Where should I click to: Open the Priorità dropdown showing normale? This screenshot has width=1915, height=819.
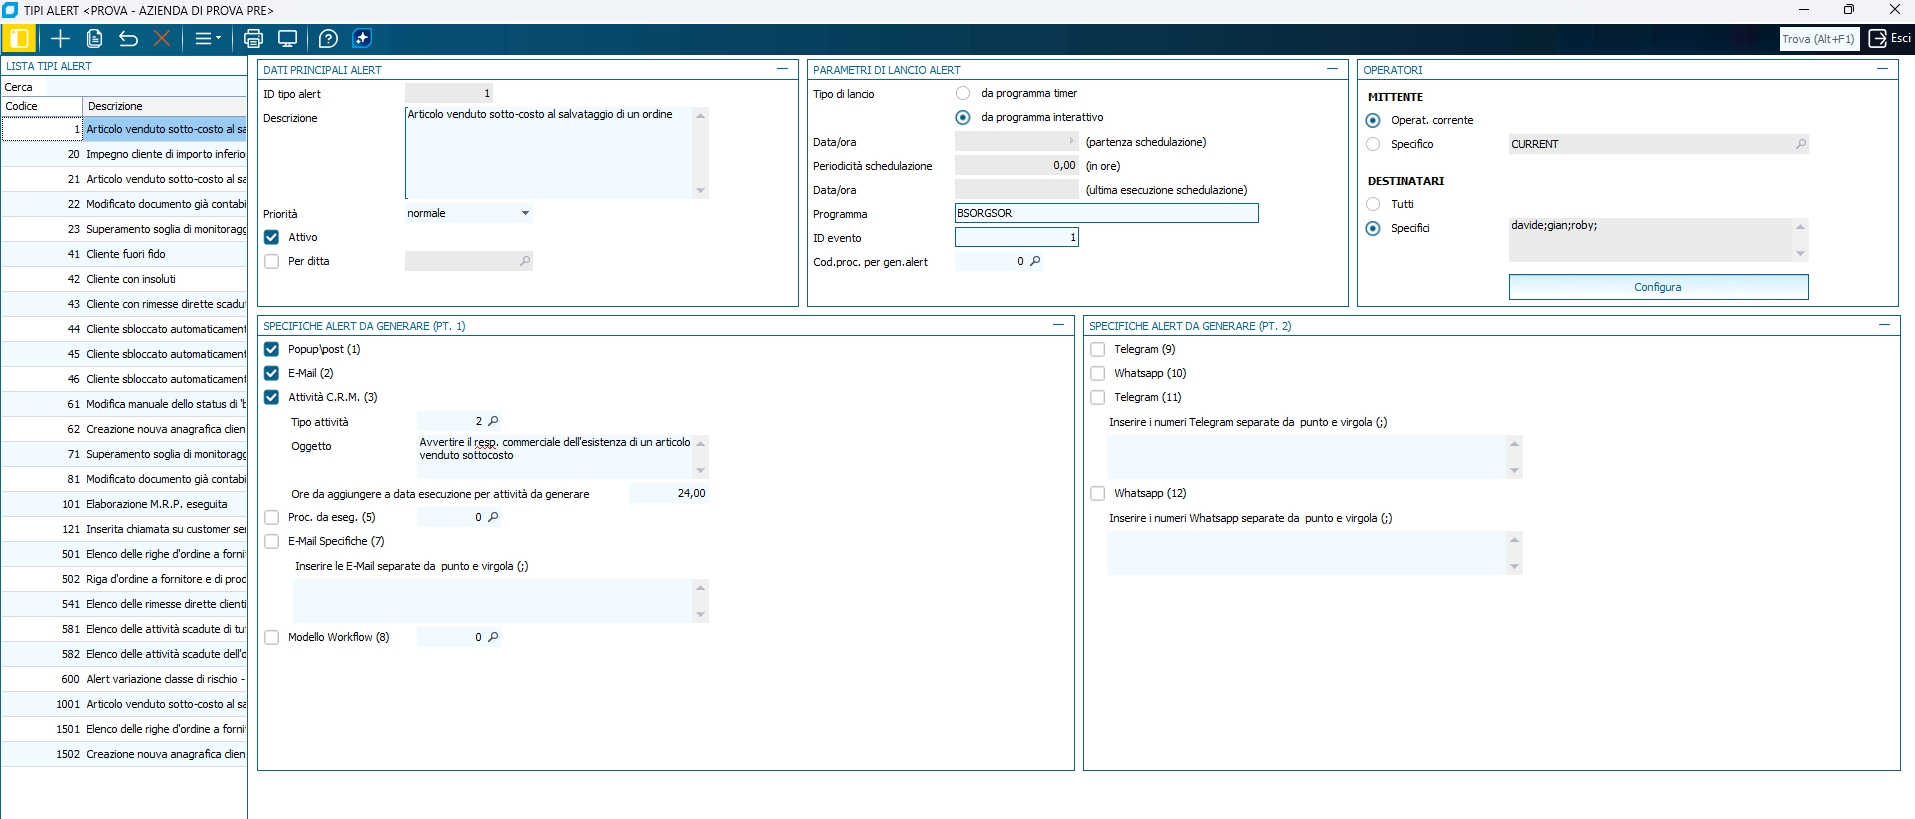pos(525,213)
